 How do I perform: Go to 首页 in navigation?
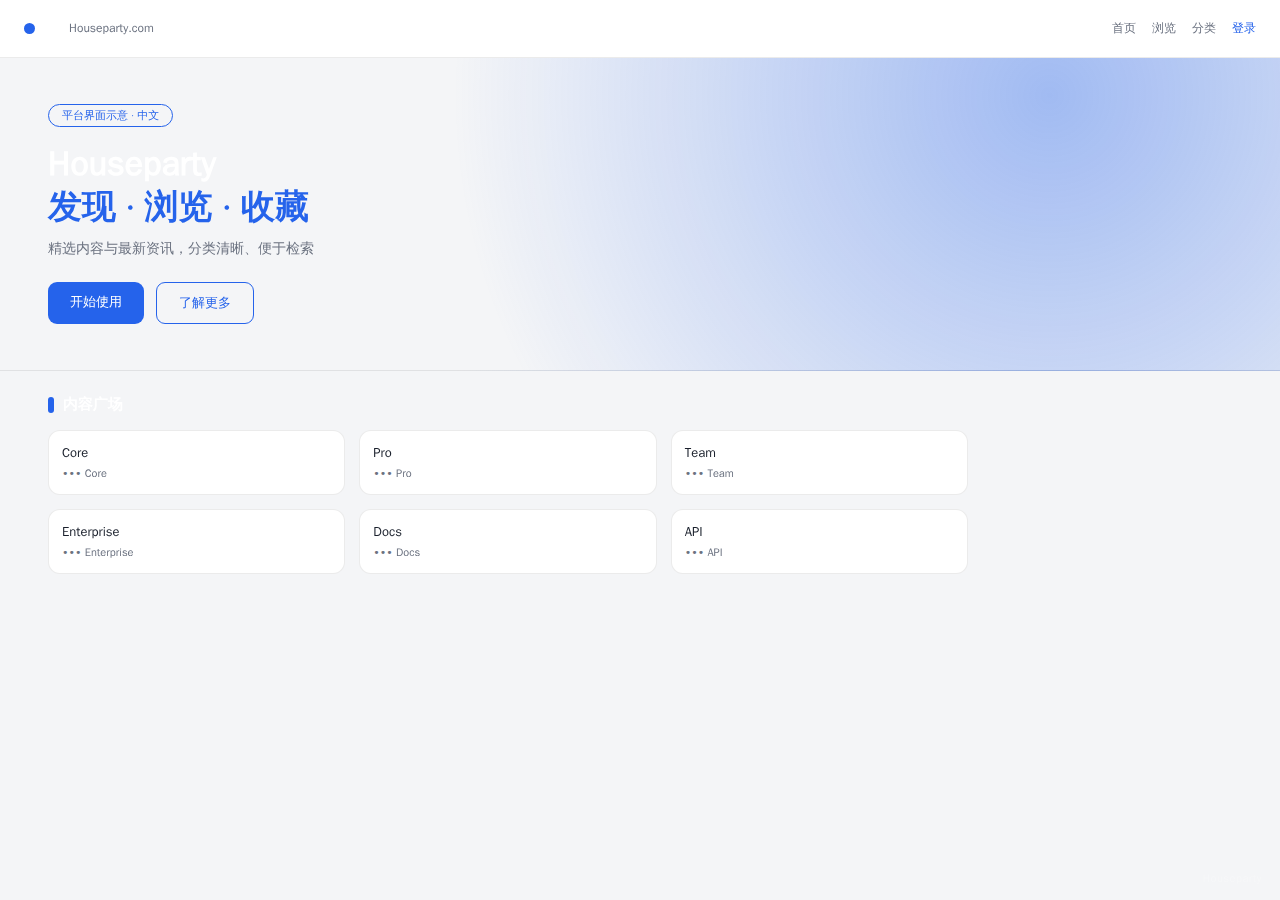1124,28
